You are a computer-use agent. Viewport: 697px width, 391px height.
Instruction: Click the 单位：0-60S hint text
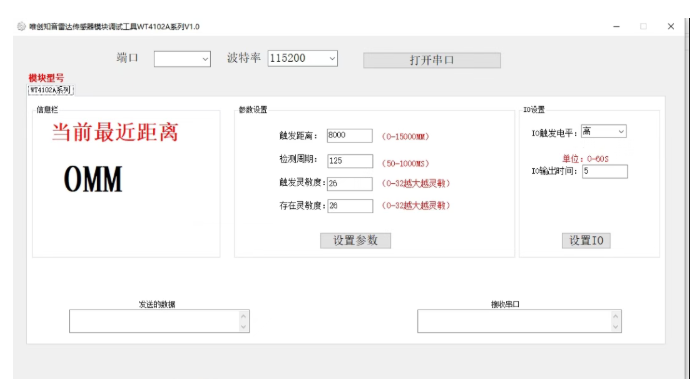[x=585, y=159]
